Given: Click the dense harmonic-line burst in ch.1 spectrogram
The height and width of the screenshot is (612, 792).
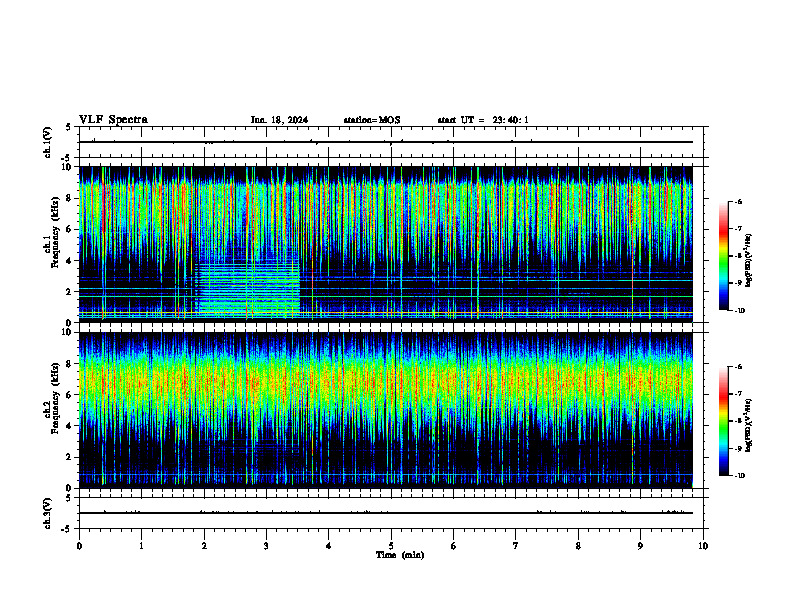Looking at the screenshot, I should click(249, 289).
